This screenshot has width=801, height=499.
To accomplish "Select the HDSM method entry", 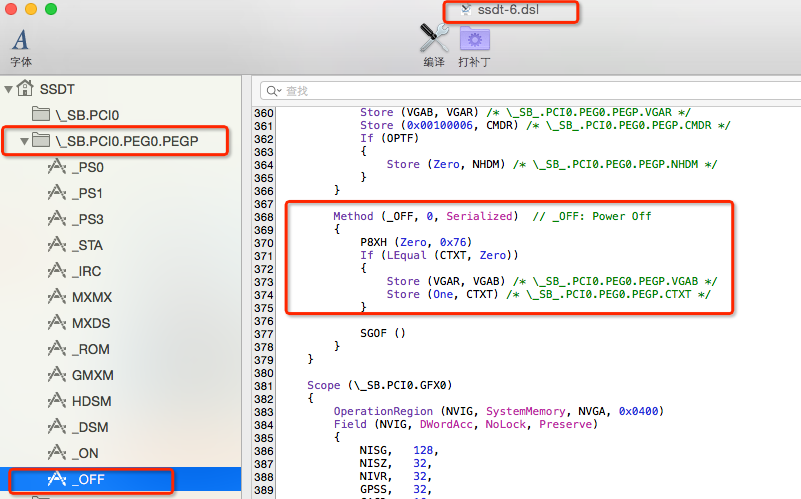I will tap(91, 401).
